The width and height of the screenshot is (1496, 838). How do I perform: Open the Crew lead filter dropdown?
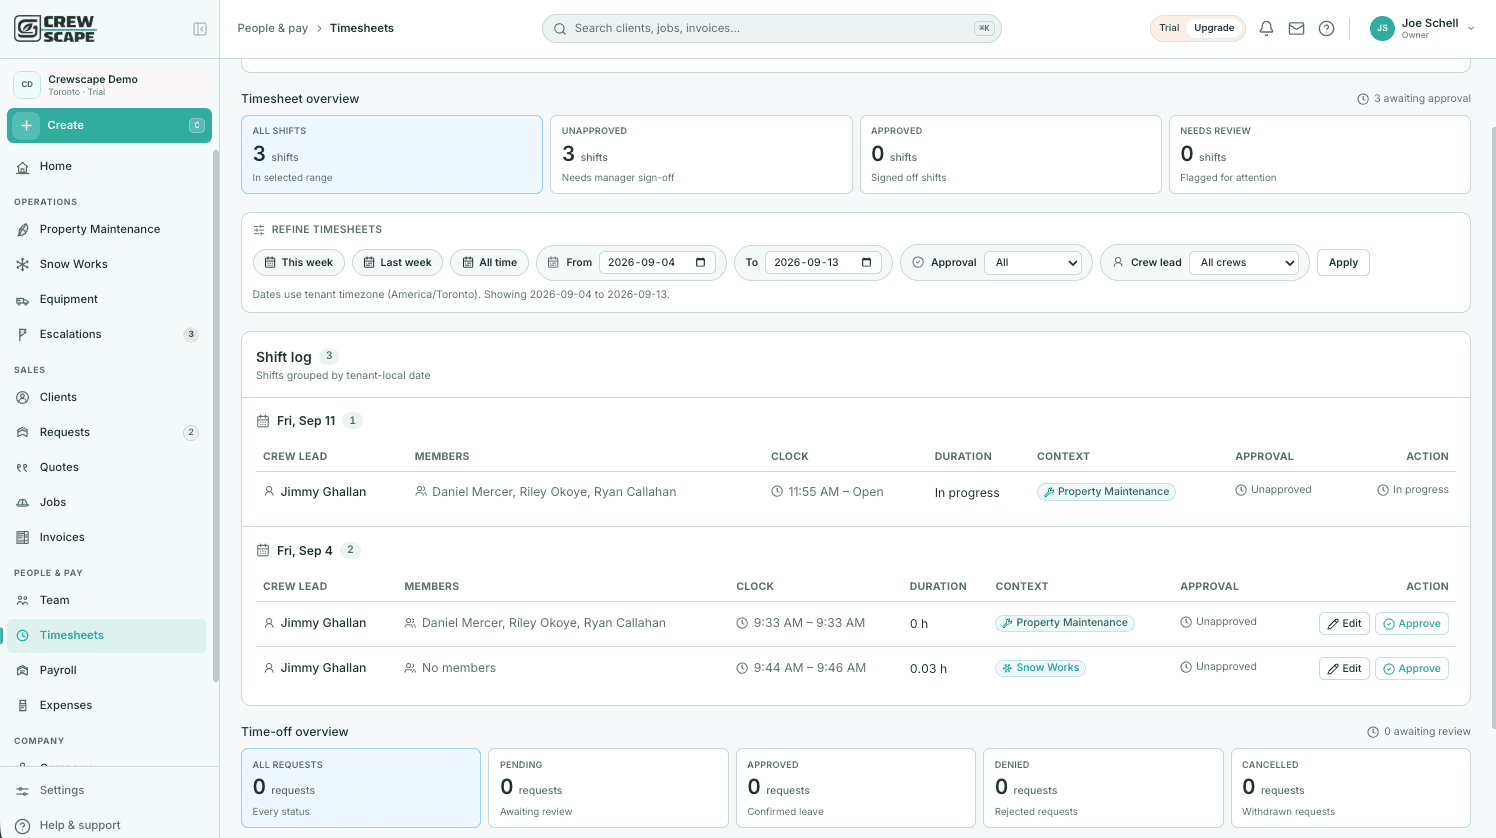[1243, 263]
